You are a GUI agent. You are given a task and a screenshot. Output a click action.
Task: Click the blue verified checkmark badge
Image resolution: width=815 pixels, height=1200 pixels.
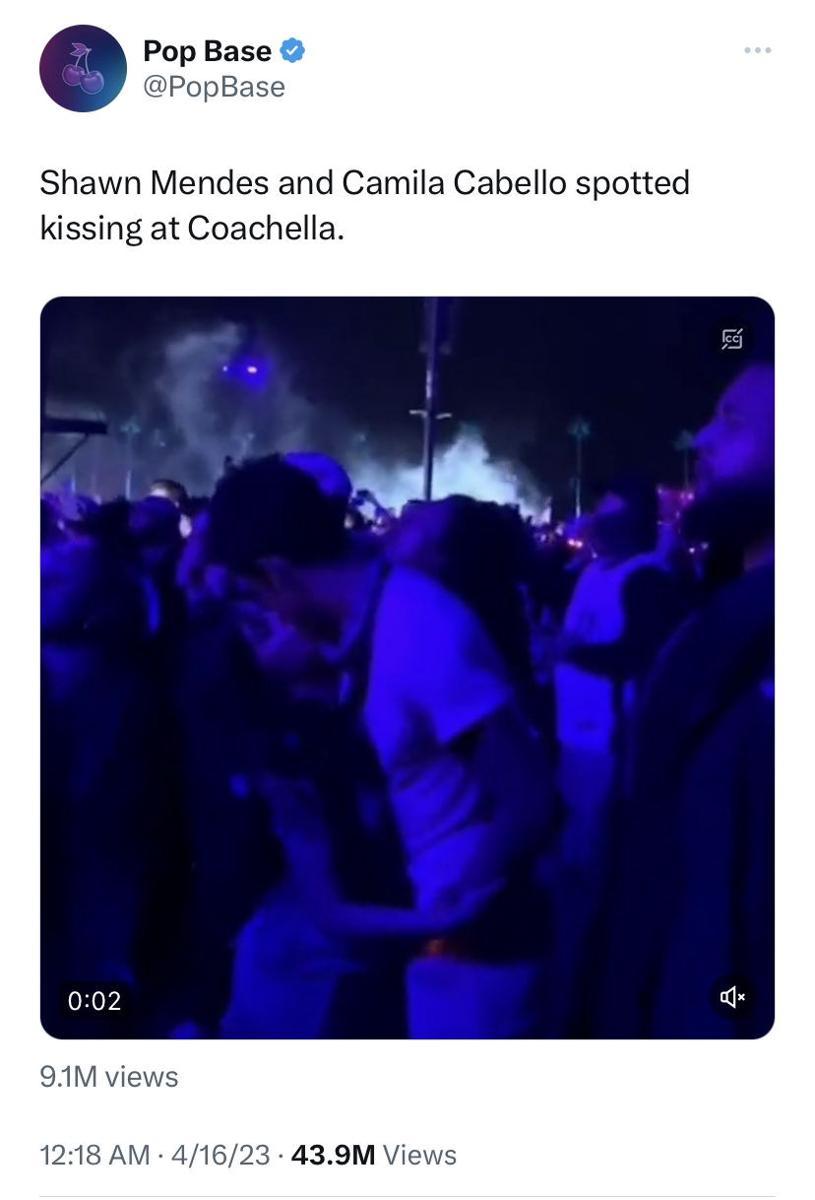point(292,50)
